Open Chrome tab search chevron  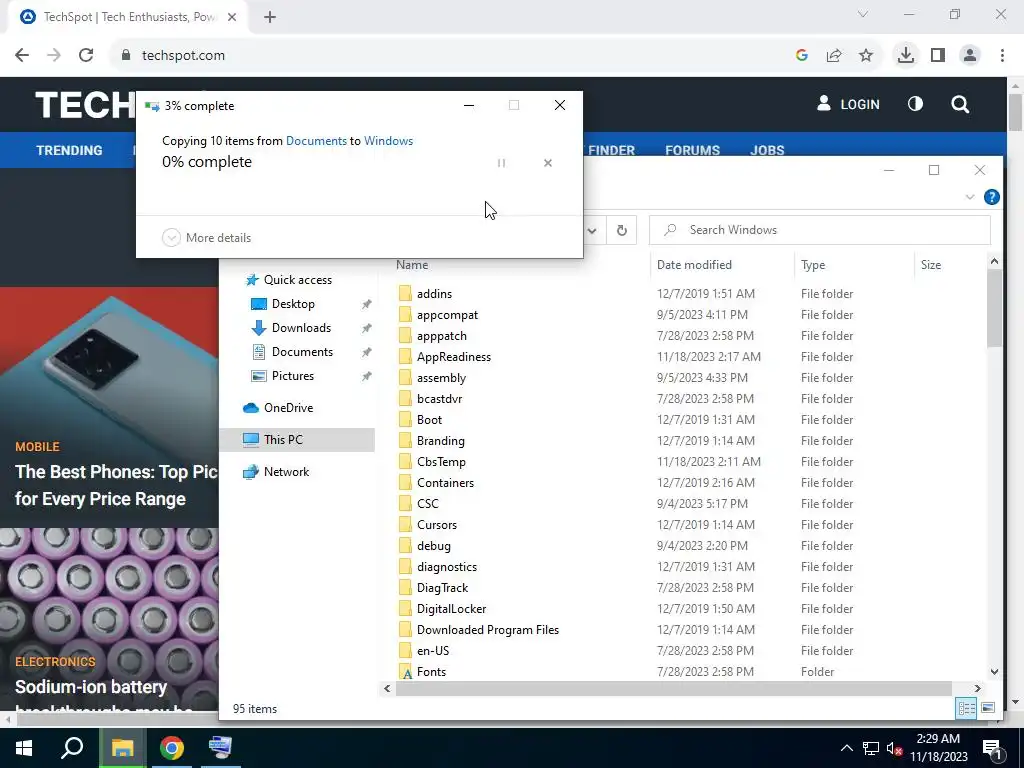[x=863, y=14]
